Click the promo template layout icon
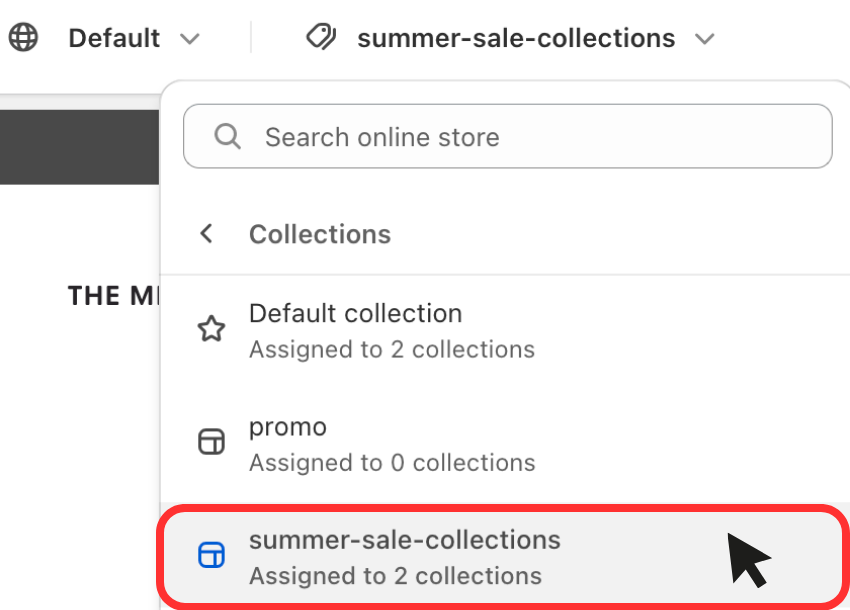Image resolution: width=850 pixels, height=610 pixels. pos(211,442)
